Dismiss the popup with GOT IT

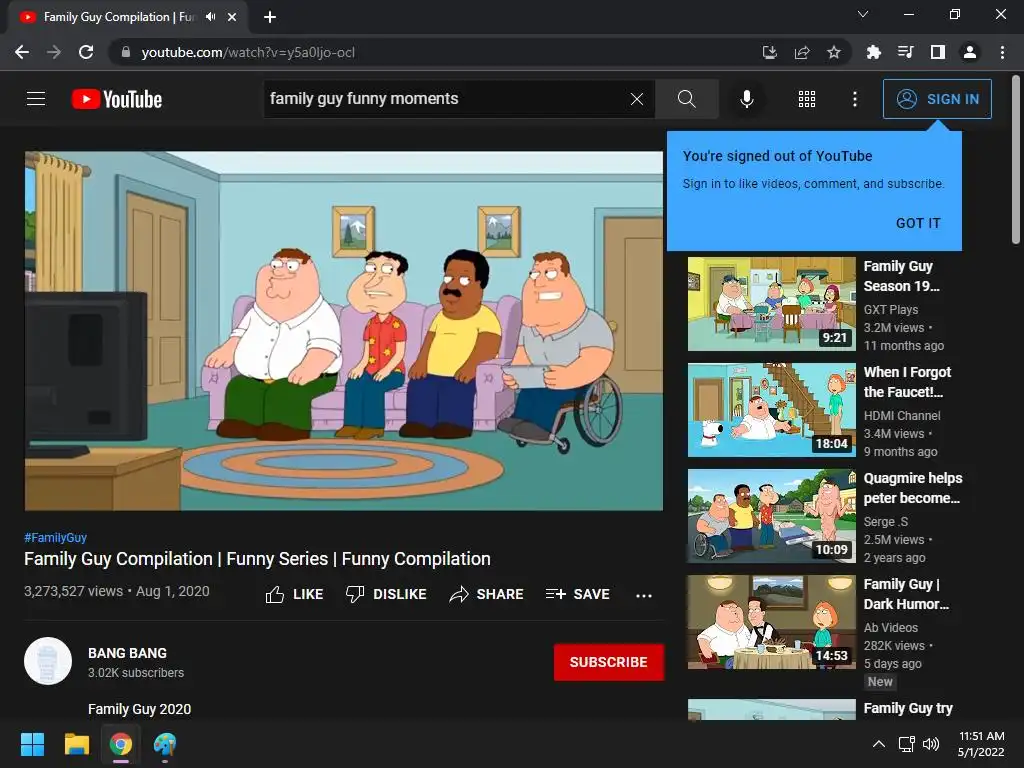click(x=918, y=223)
